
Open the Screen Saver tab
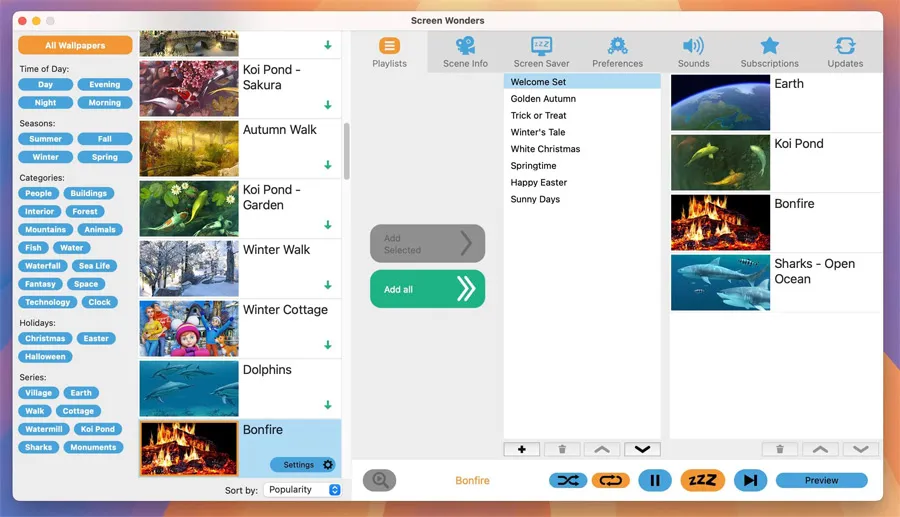(x=541, y=52)
